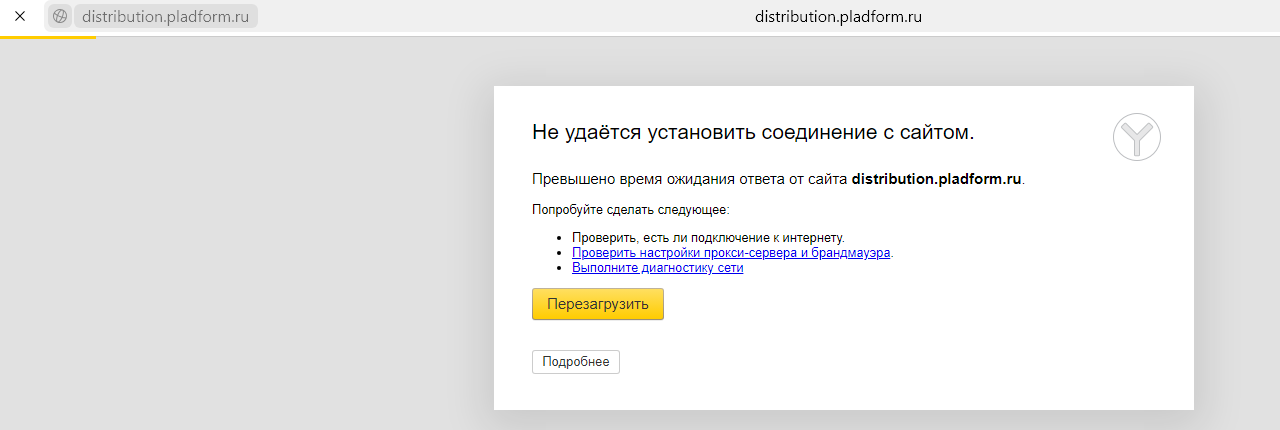The width and height of the screenshot is (1280, 430).
Task: Stop page loading with the X button
Action: (19, 16)
